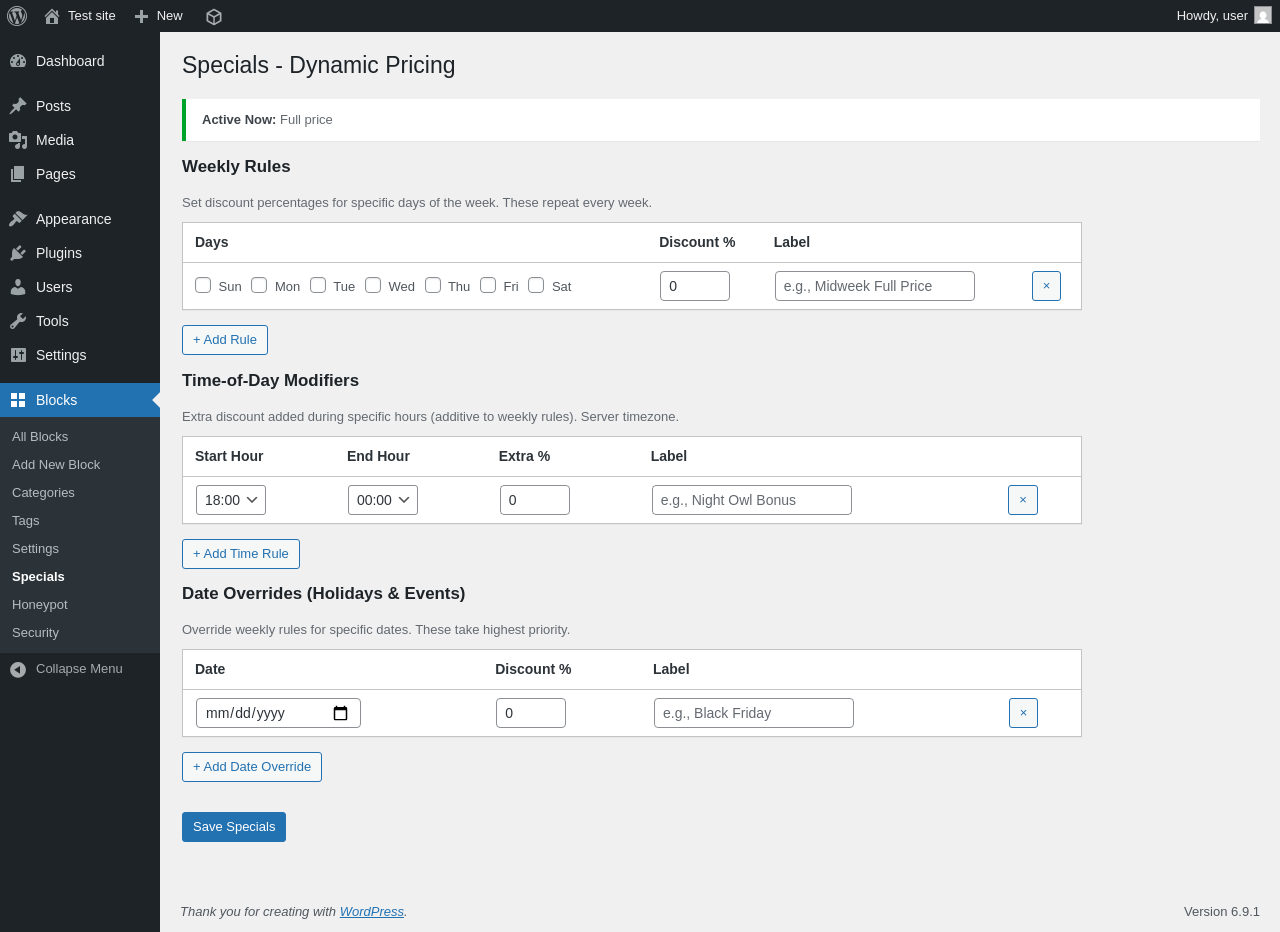Click the Version 6.9.1 footer text

click(1222, 912)
